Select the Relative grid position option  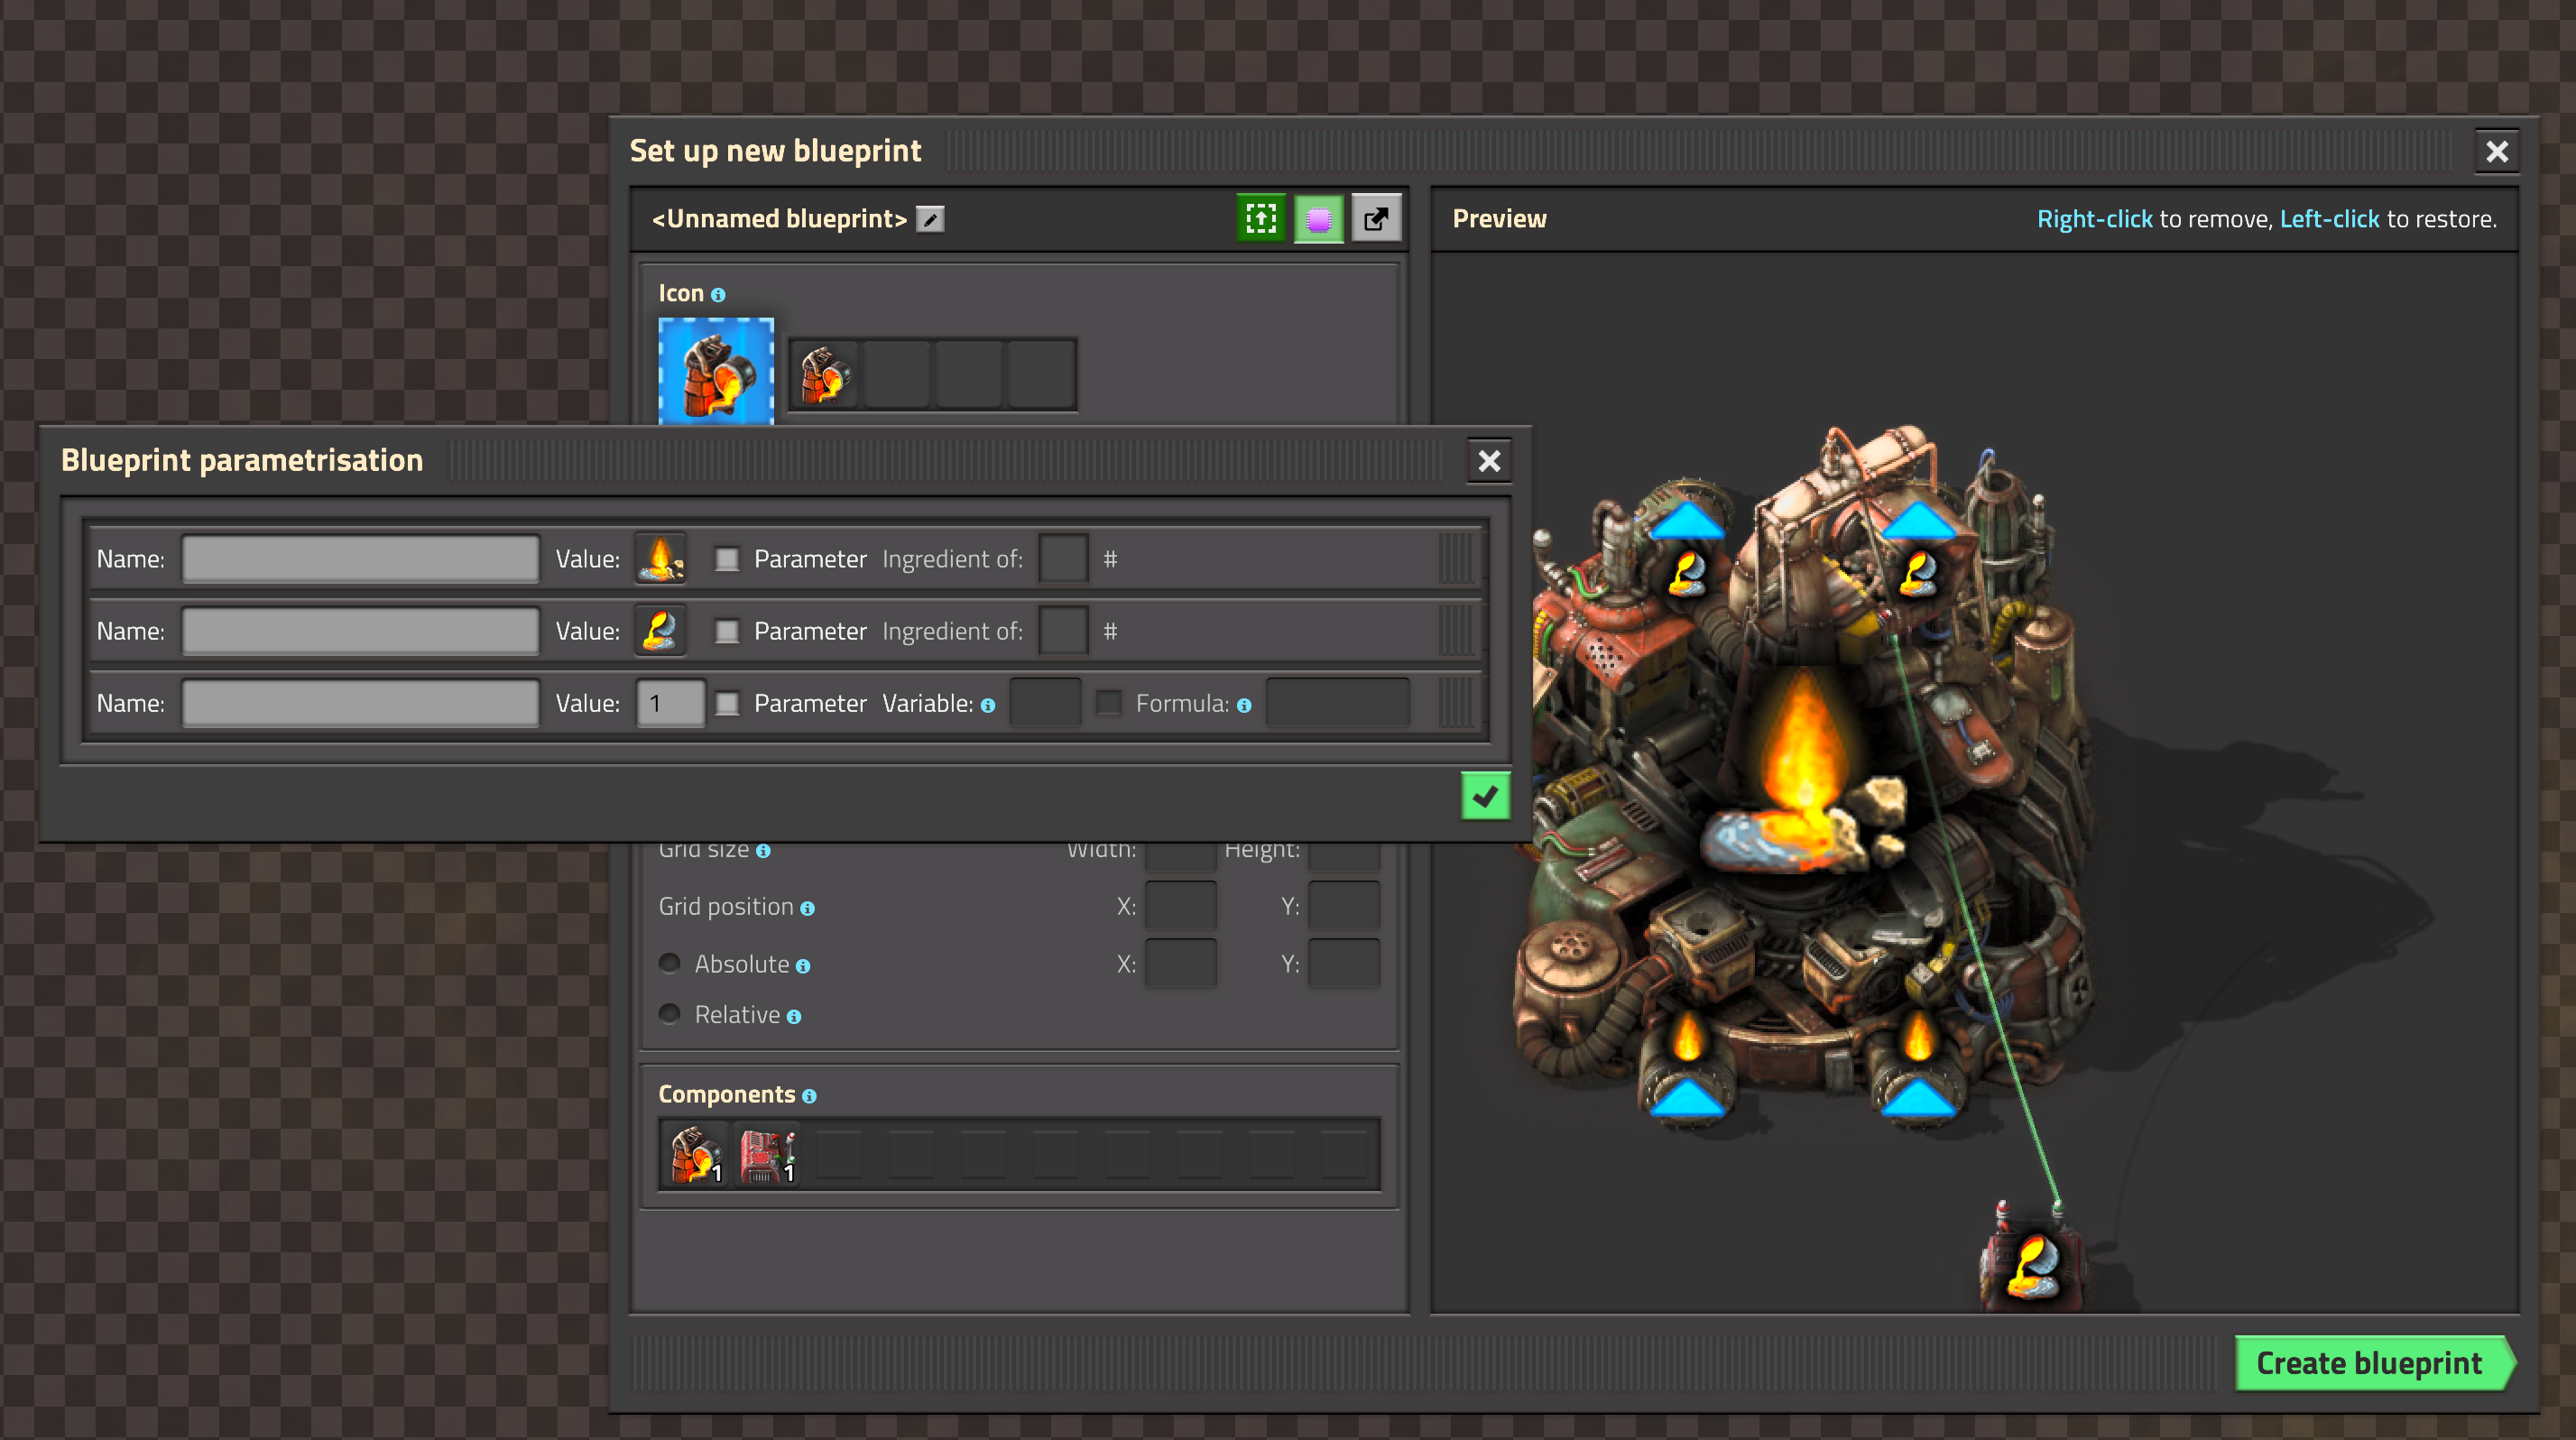(x=670, y=1014)
